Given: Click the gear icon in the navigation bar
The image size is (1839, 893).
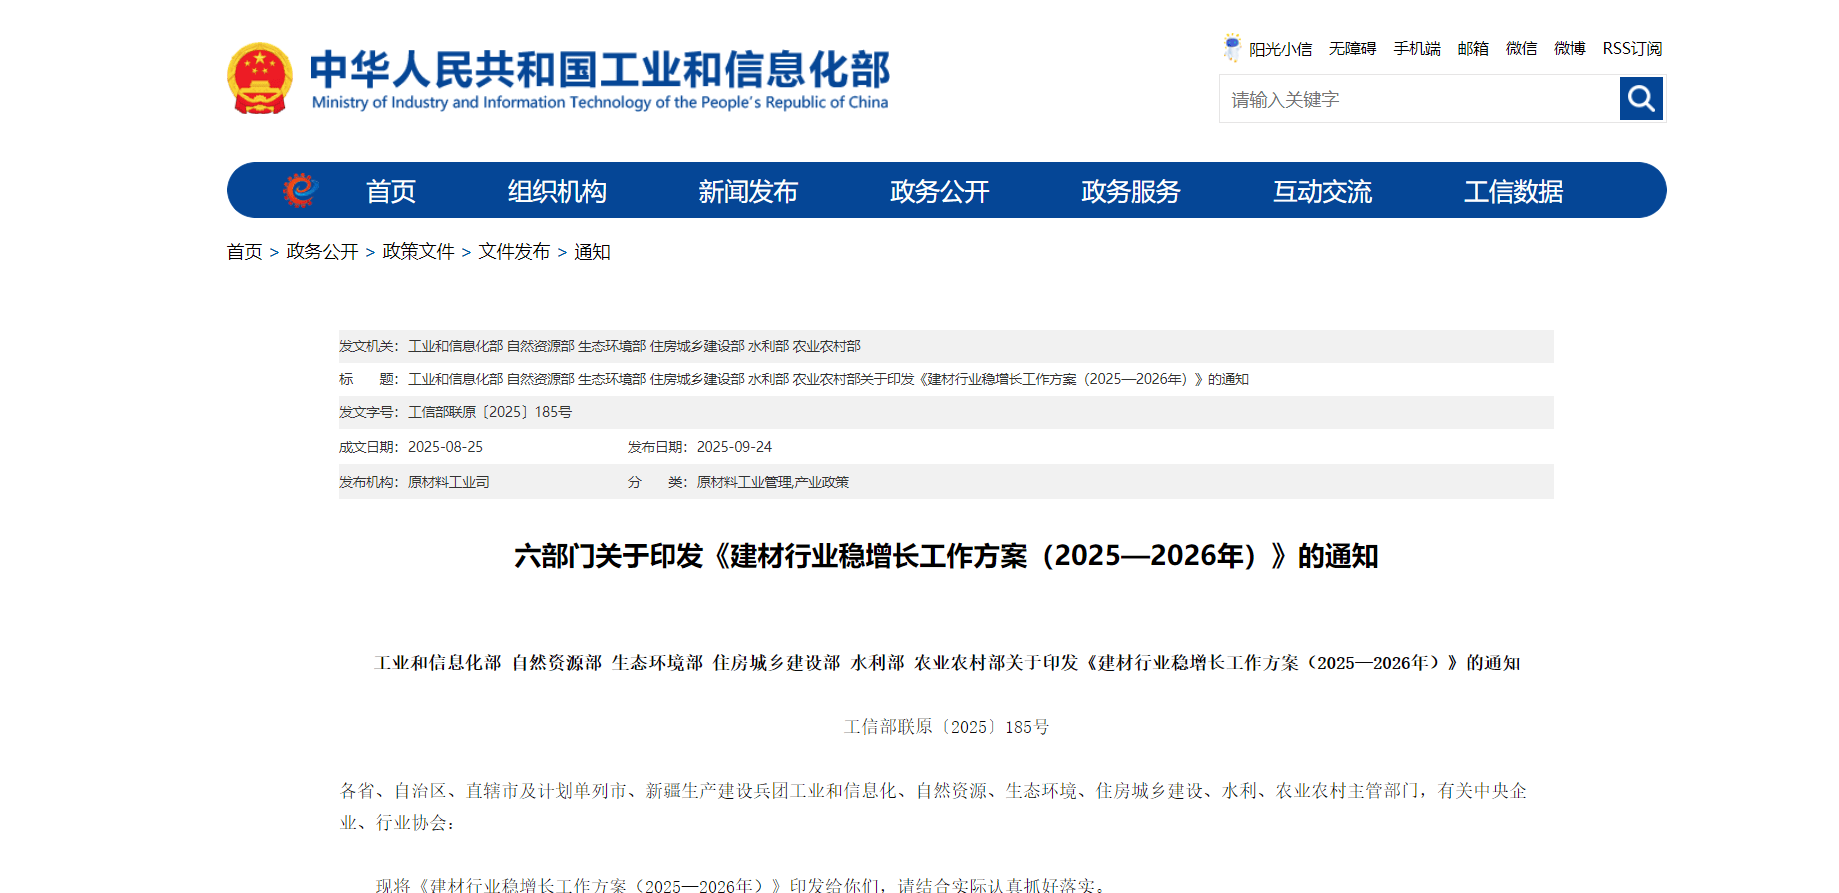Looking at the screenshot, I should (300, 190).
